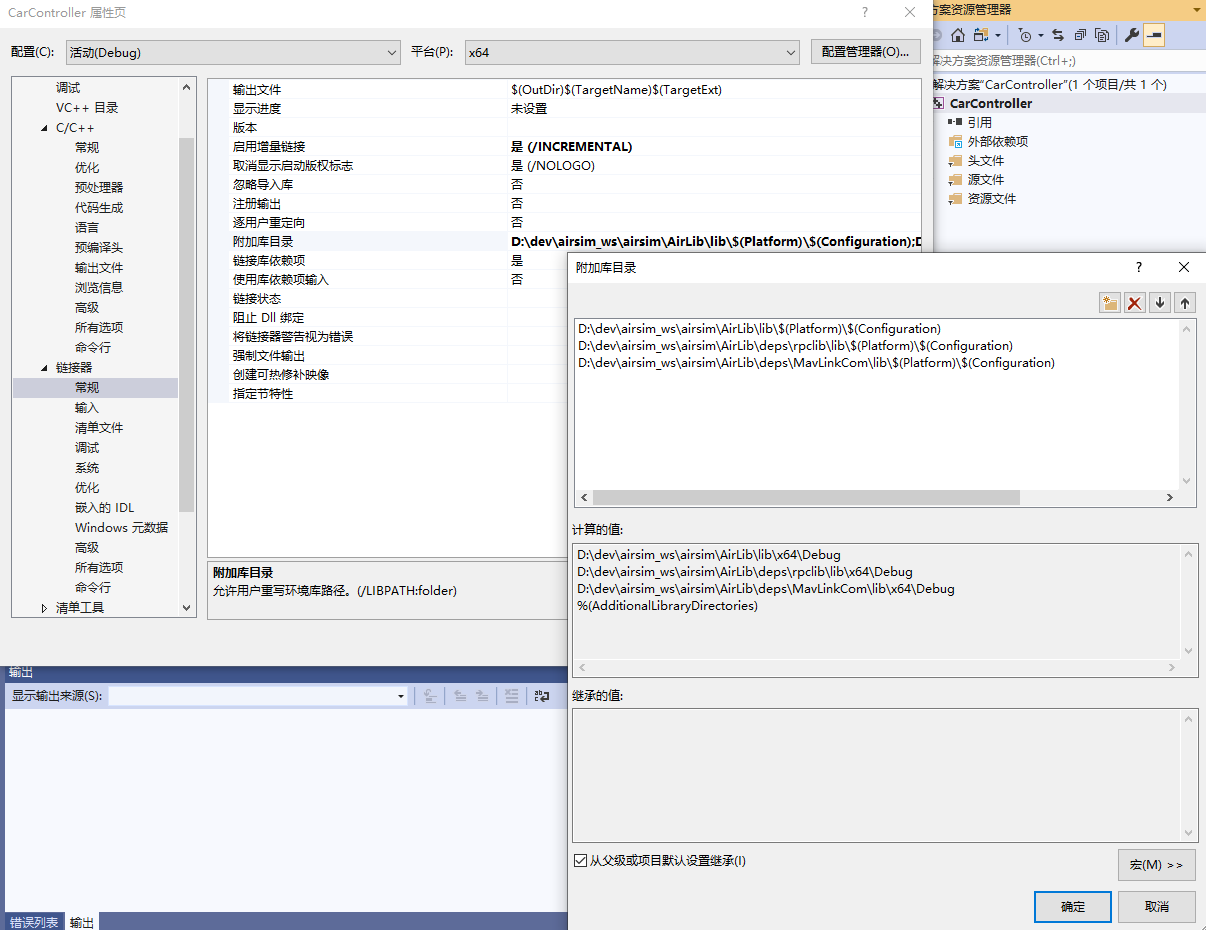Image resolution: width=1206 pixels, height=930 pixels.
Task: Switch to the 输出 tab
Action: (x=81, y=922)
